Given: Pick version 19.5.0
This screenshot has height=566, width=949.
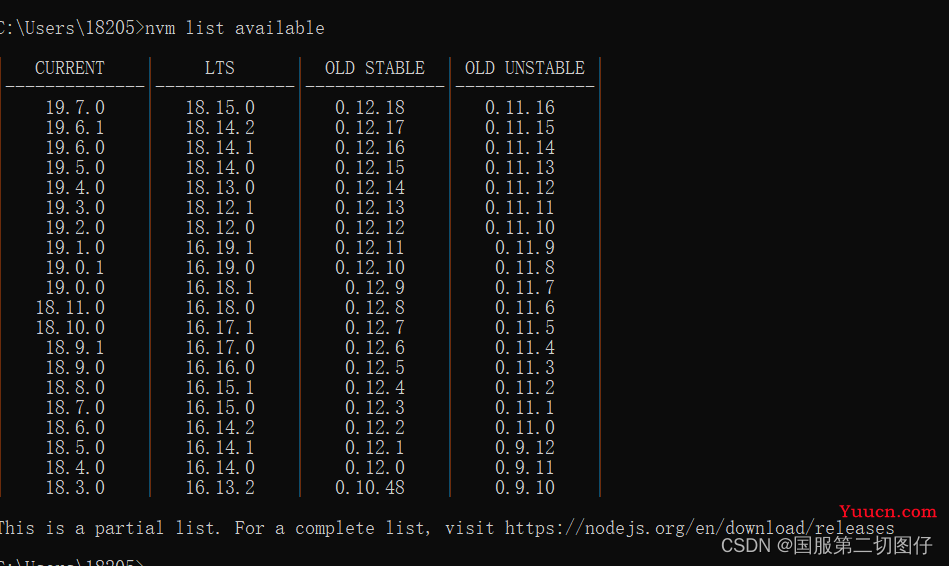Looking at the screenshot, I should [75, 168].
